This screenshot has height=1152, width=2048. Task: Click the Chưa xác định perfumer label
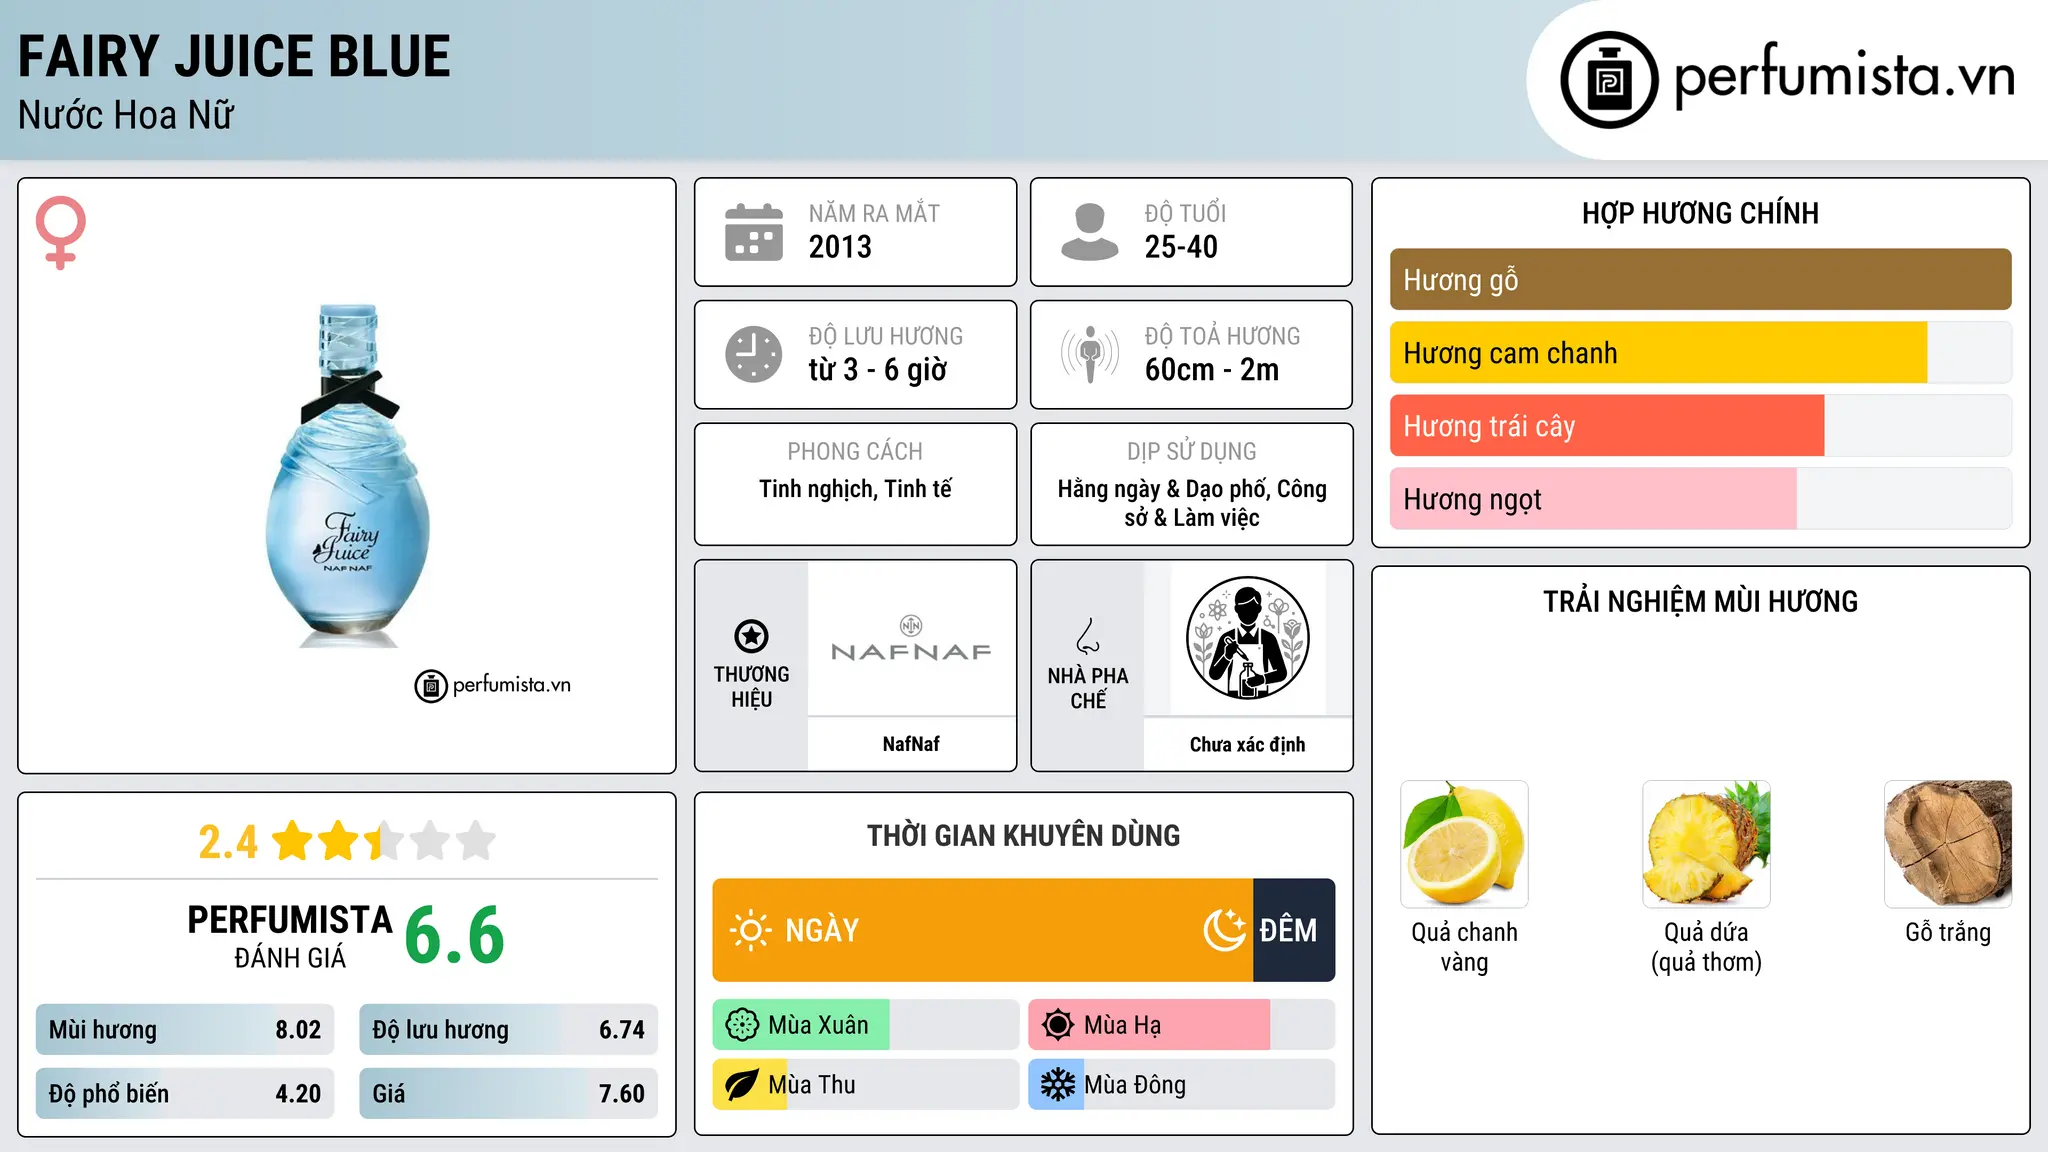tap(1247, 745)
